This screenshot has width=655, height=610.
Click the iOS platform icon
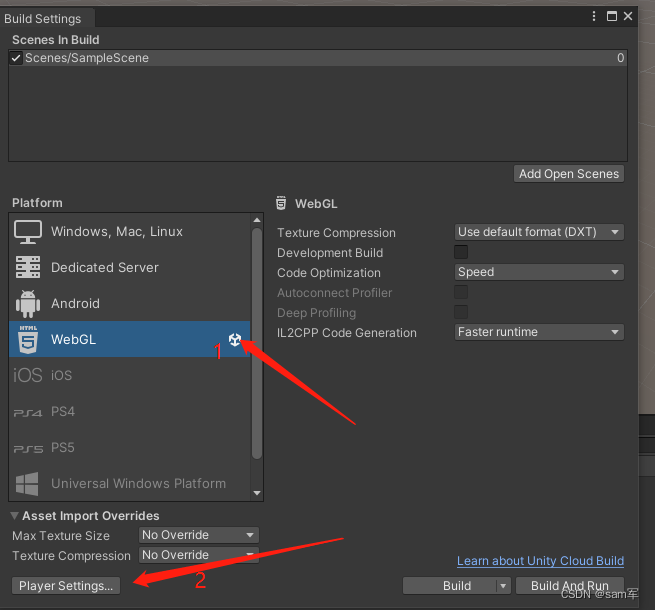pyautogui.click(x=28, y=375)
